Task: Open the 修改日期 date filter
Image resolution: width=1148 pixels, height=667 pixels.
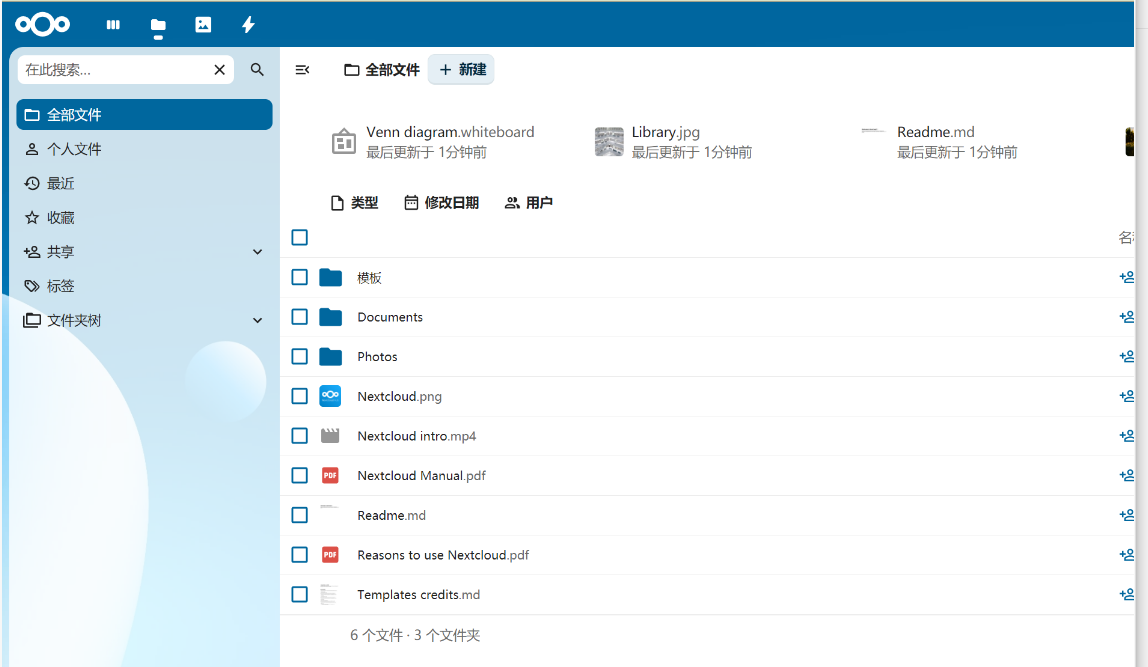Action: point(441,203)
